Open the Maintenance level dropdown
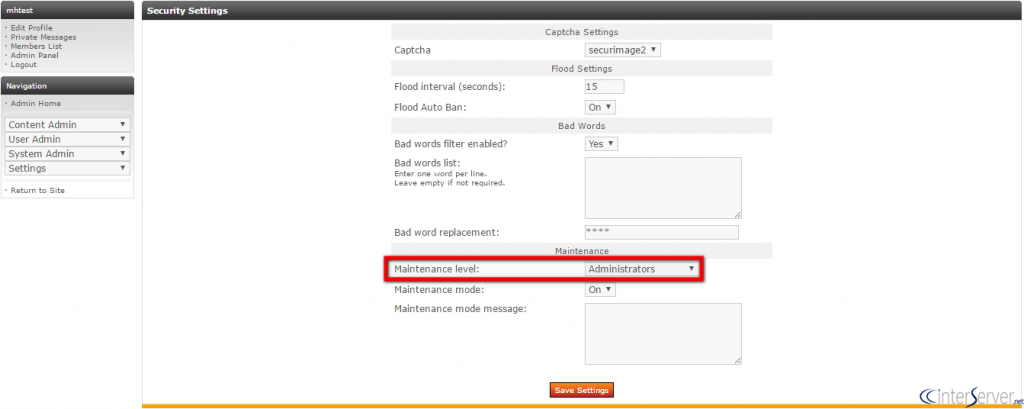Viewport: 1024px width, 409px height. [x=641, y=269]
